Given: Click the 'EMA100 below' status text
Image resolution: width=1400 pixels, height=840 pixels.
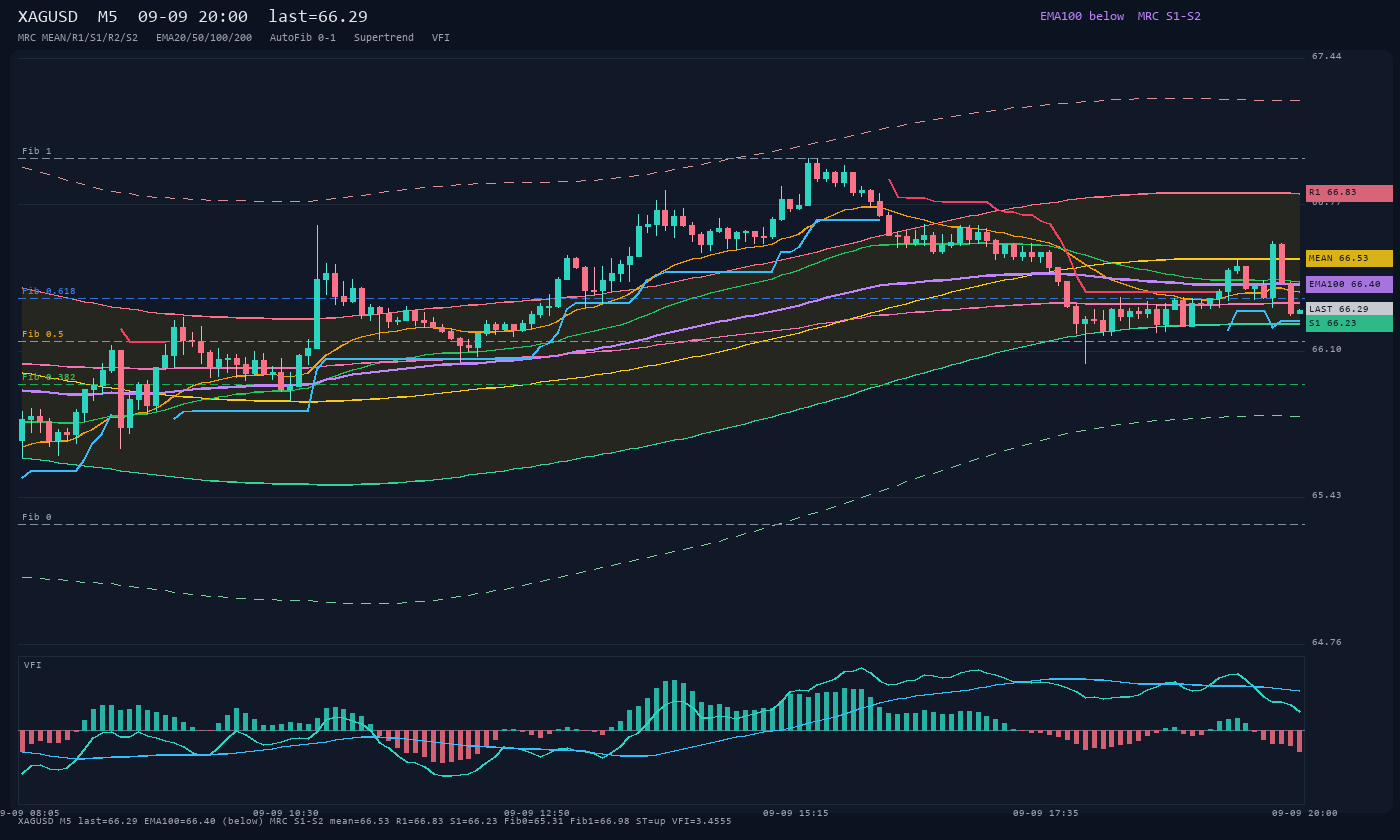Looking at the screenshot, I should click(x=1082, y=16).
